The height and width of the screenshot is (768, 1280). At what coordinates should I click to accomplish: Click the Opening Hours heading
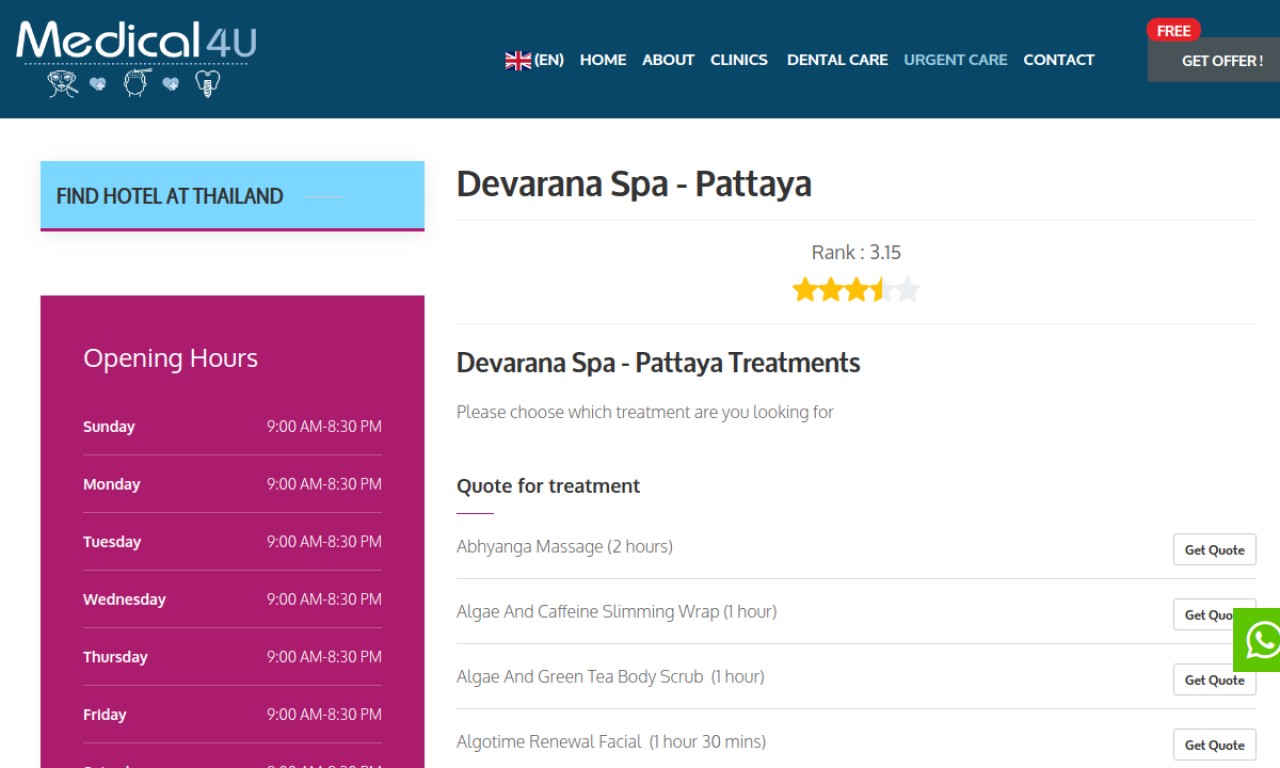tap(170, 358)
